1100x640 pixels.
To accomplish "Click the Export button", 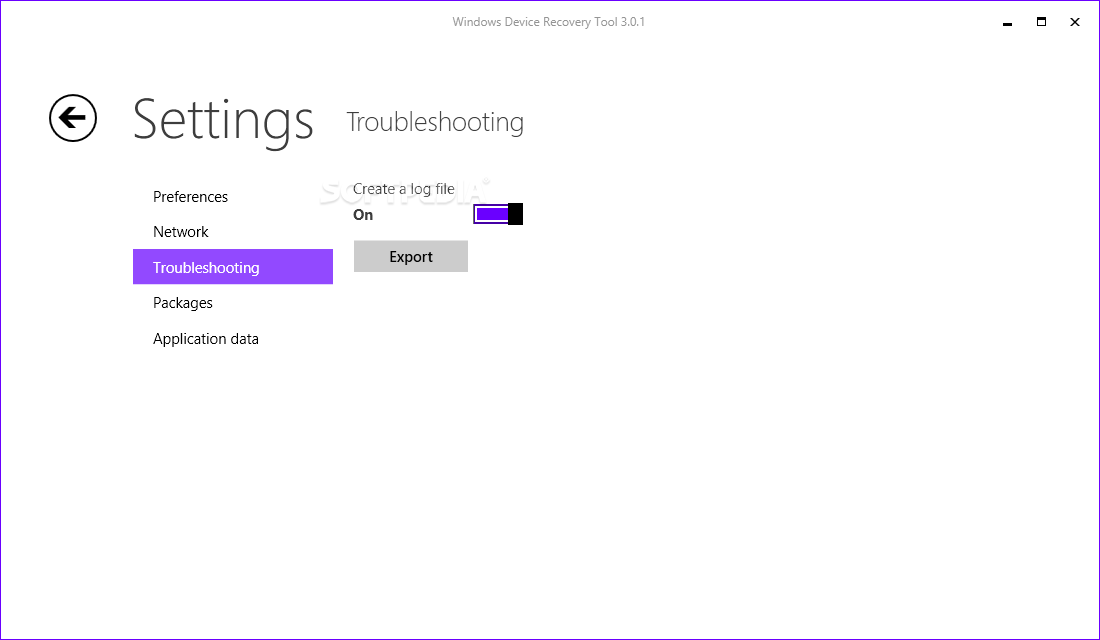I will click(x=411, y=256).
